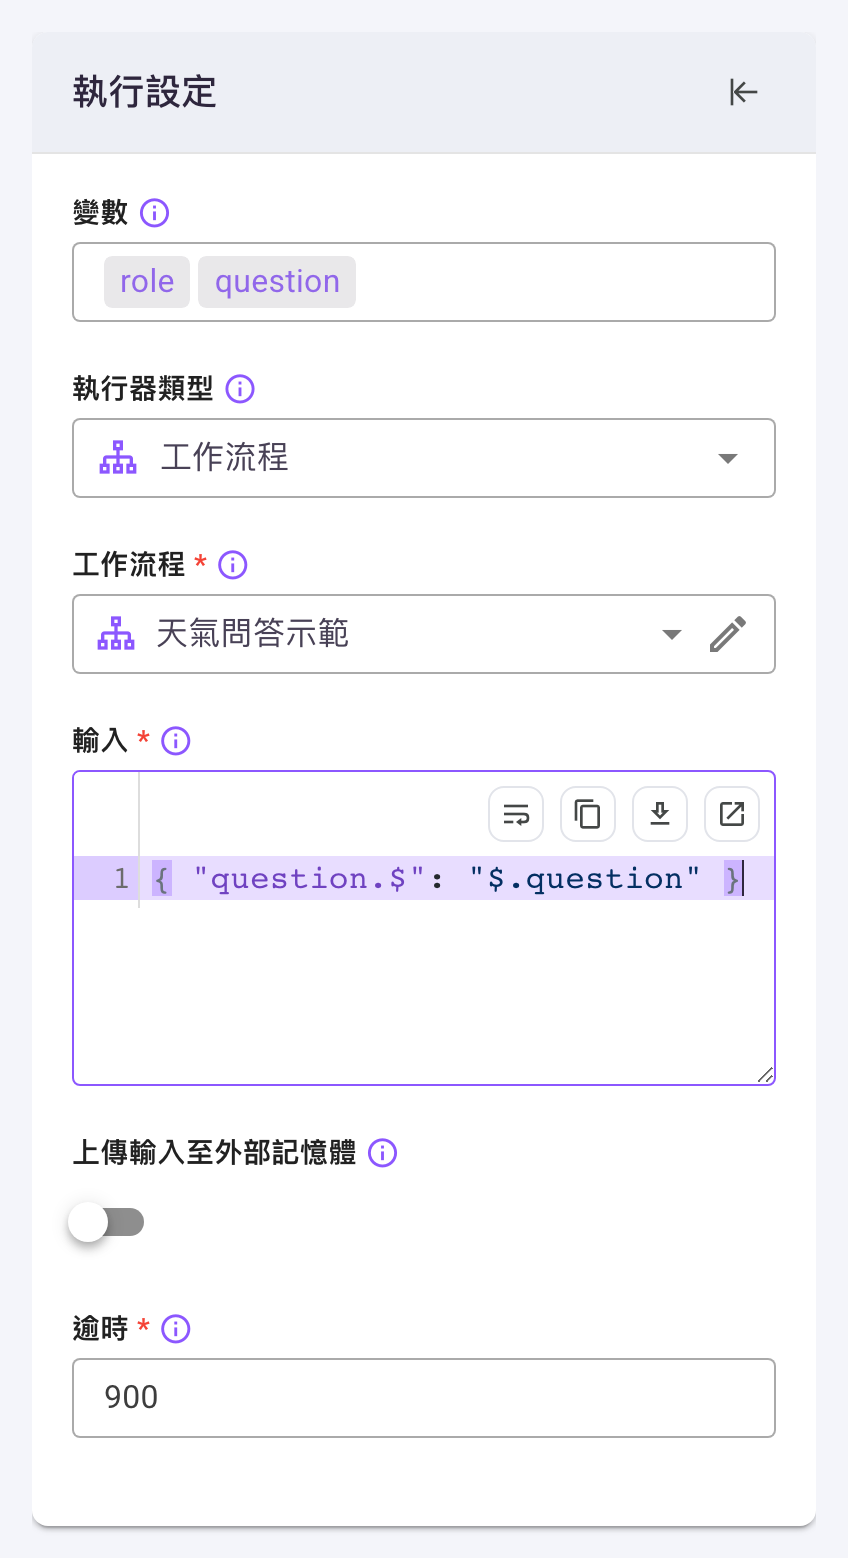Edit the 天氣問答示範 workflow with pencil icon

click(x=728, y=634)
